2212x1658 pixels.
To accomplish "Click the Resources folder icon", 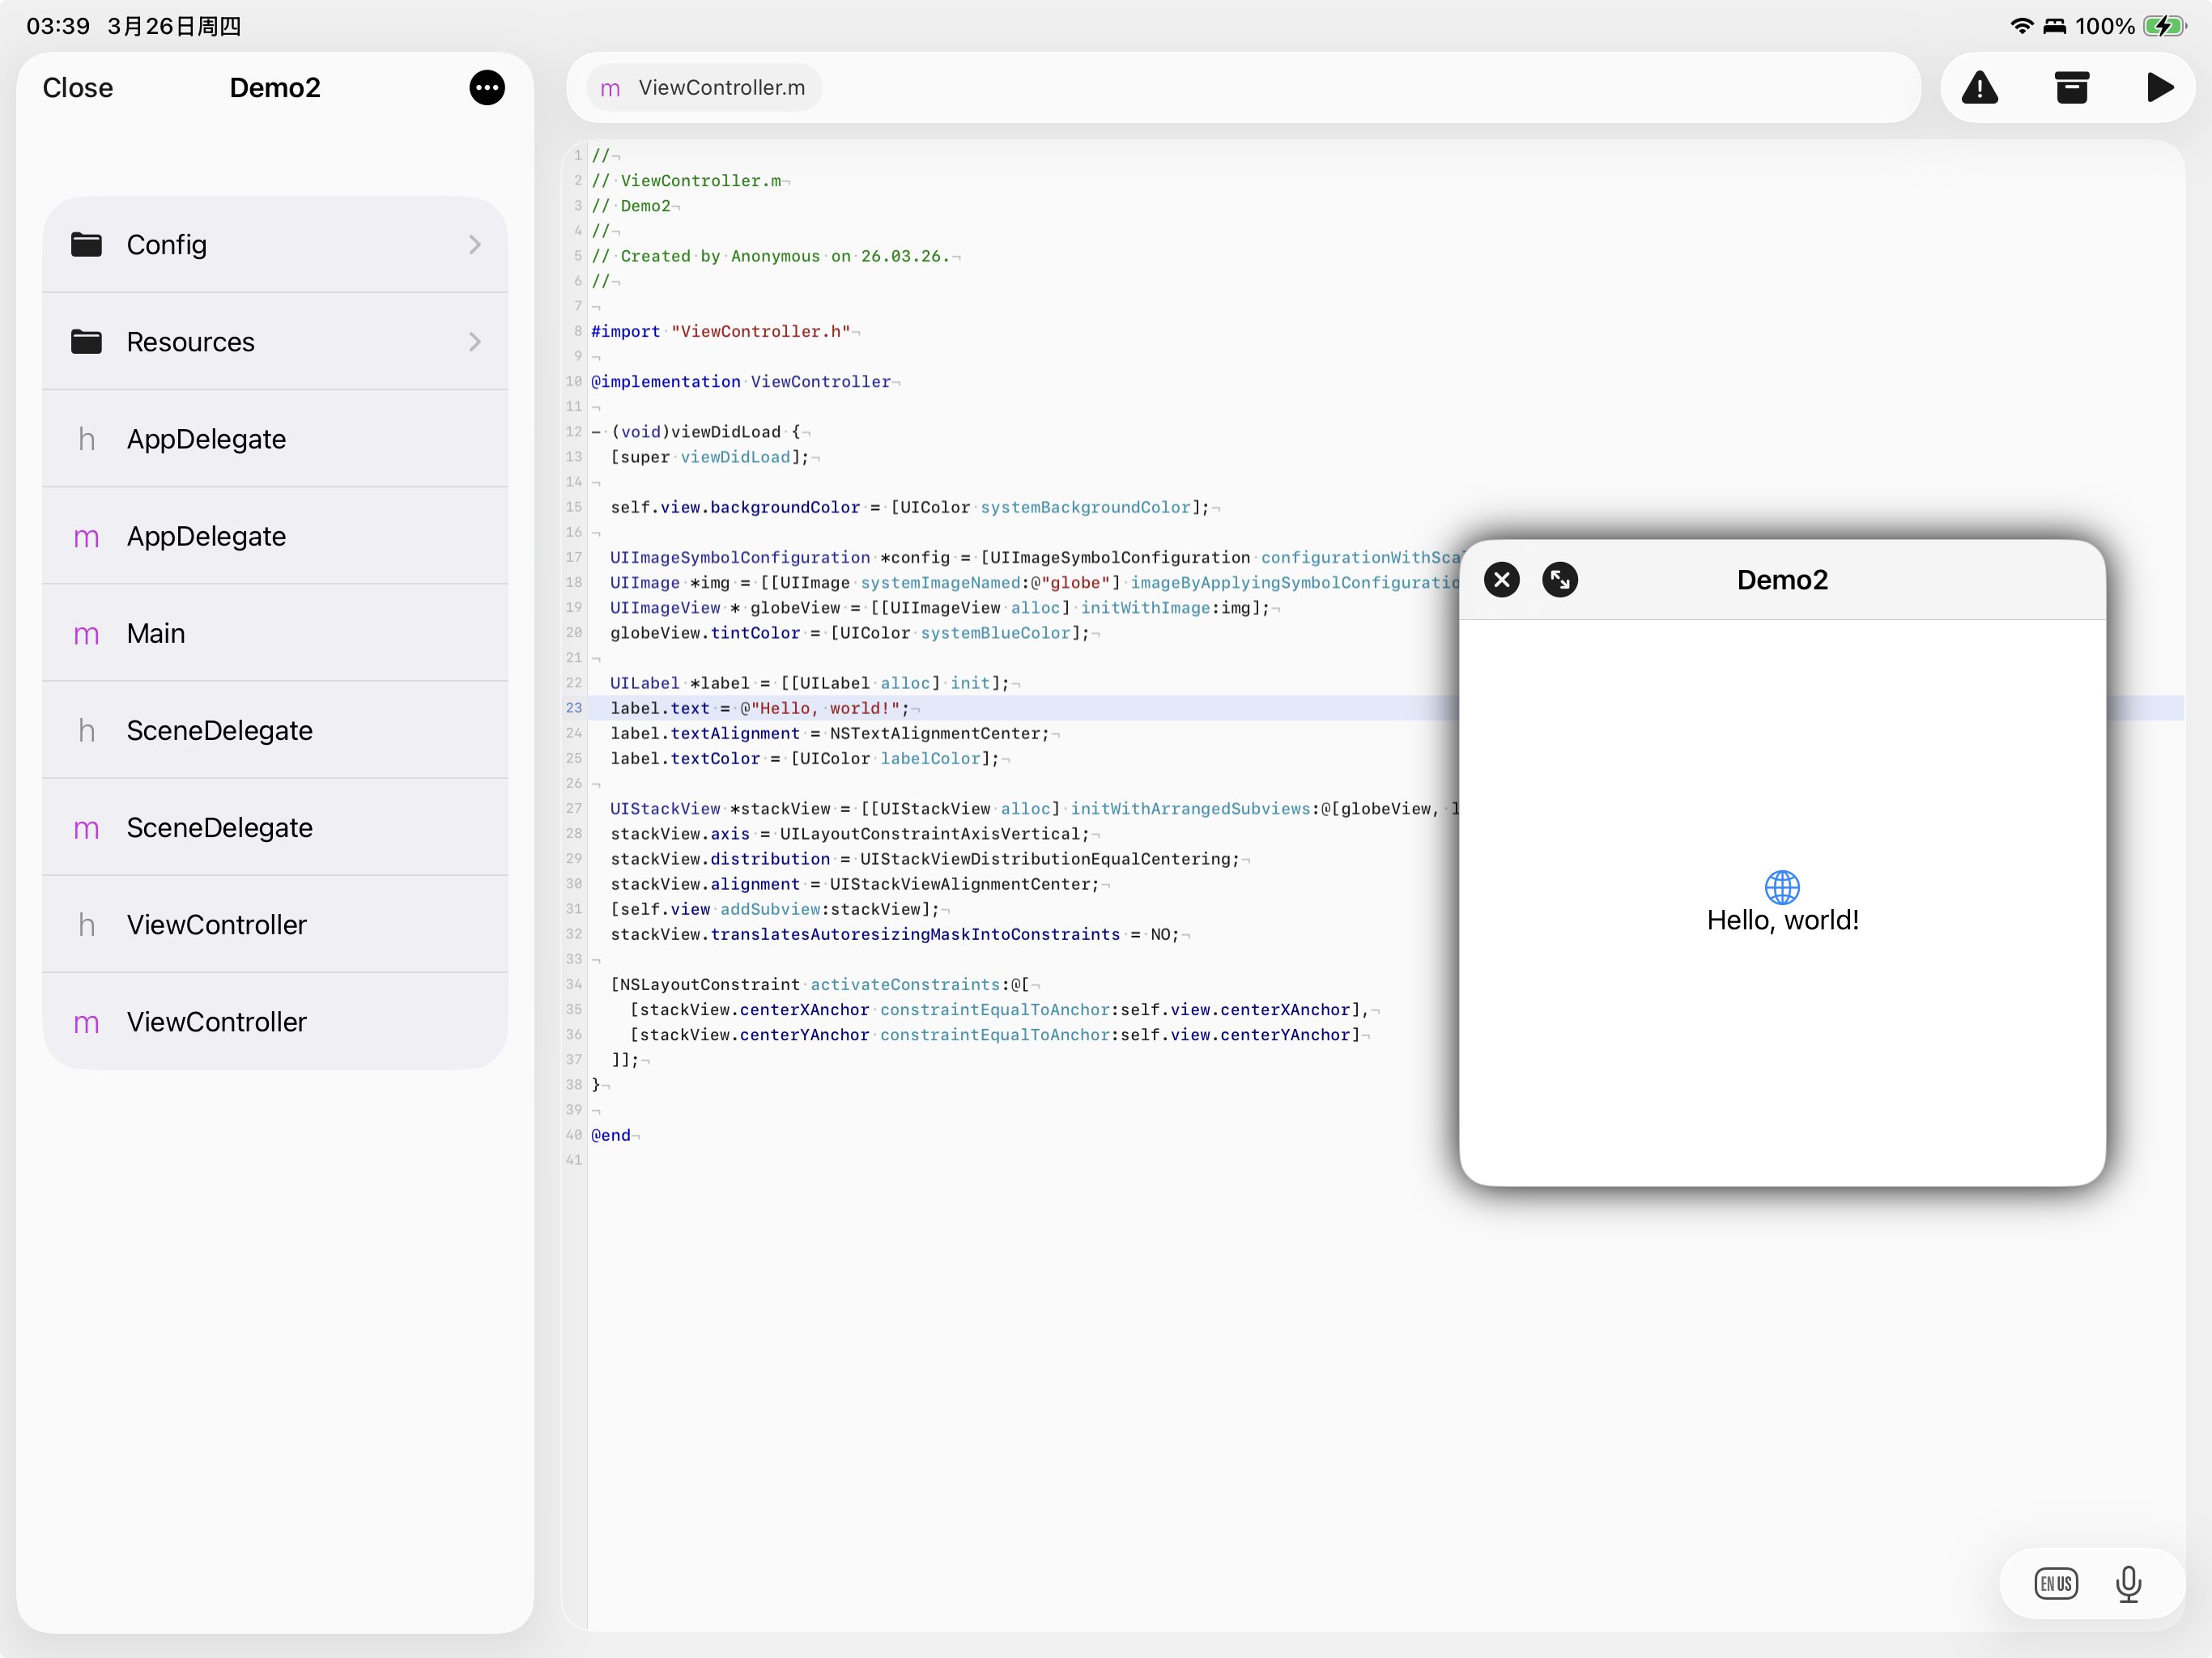I will tap(87, 342).
